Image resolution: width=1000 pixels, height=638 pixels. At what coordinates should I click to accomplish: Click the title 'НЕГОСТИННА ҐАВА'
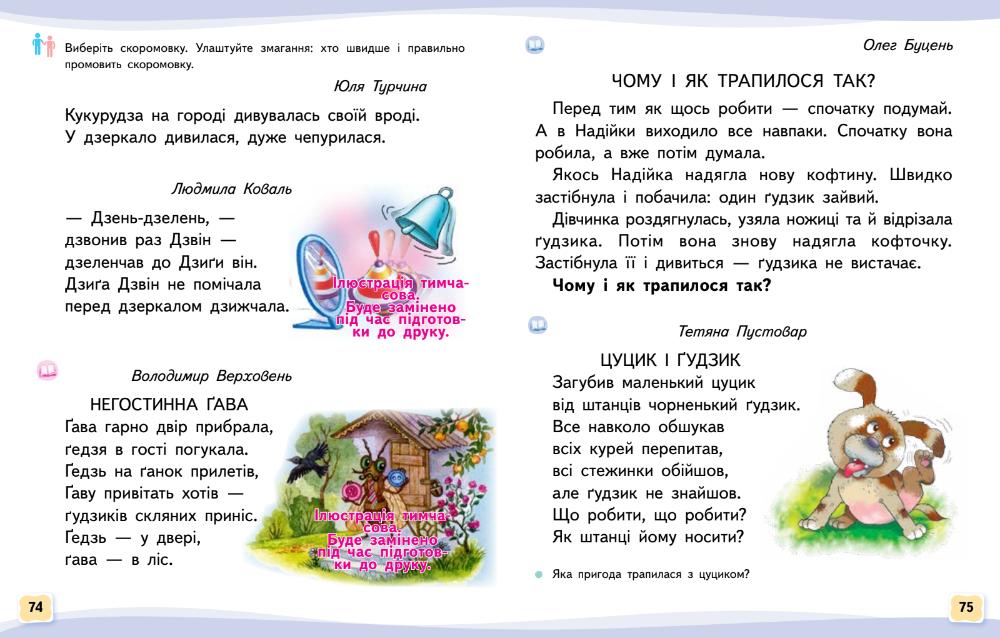tap(169, 404)
